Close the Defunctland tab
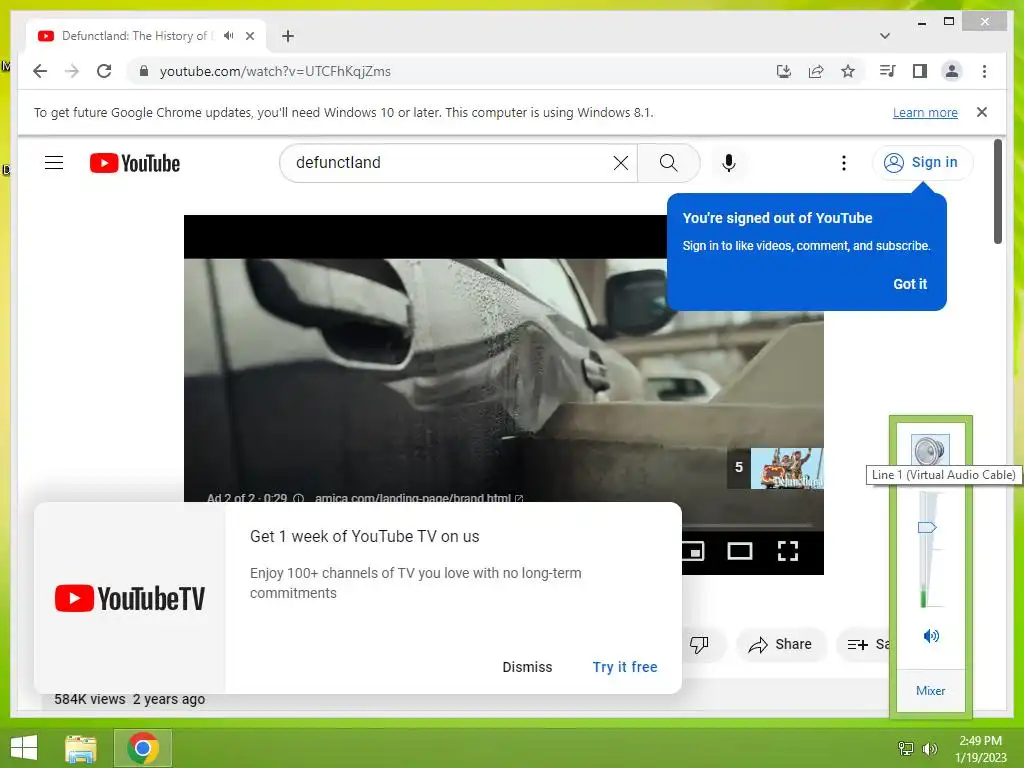Screen dimensions: 1024x768 click(249, 36)
